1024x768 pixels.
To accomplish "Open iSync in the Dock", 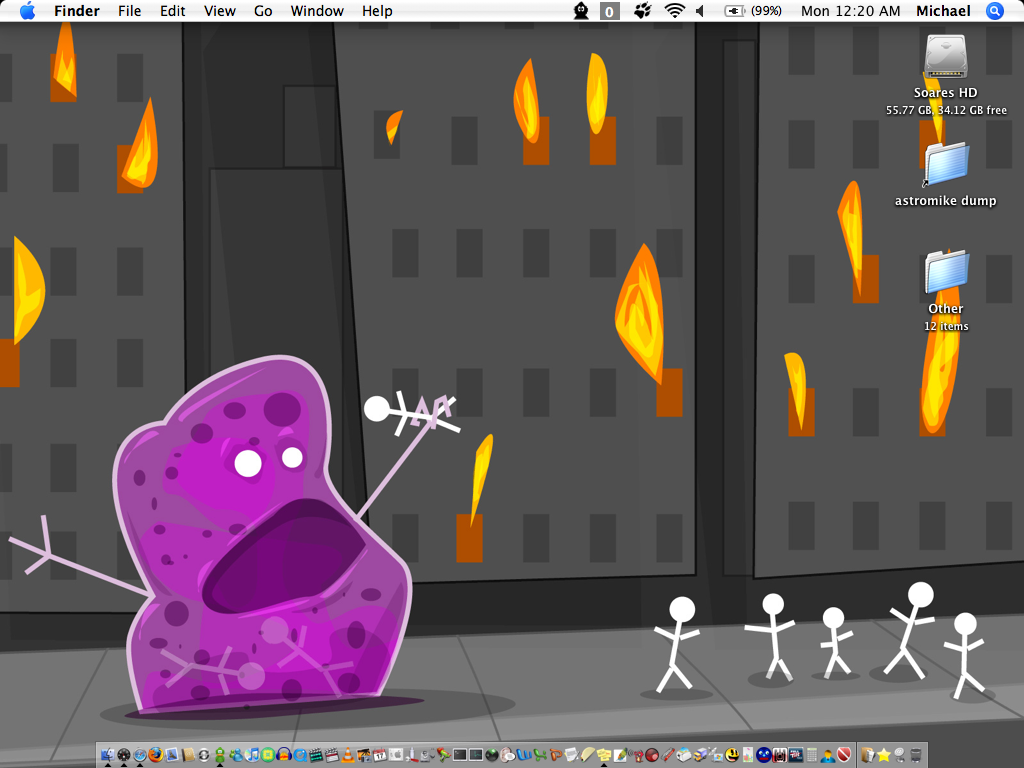I will tap(204, 755).
